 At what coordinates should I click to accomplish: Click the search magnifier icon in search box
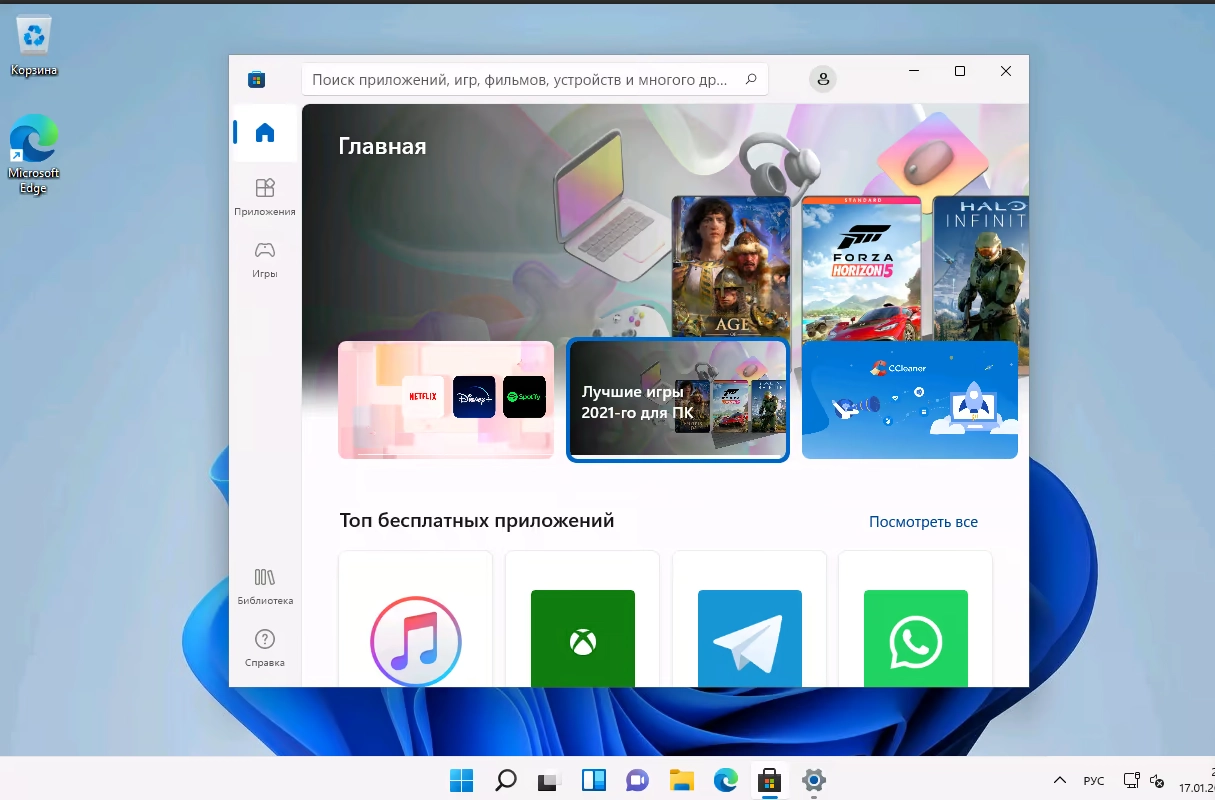pos(751,79)
